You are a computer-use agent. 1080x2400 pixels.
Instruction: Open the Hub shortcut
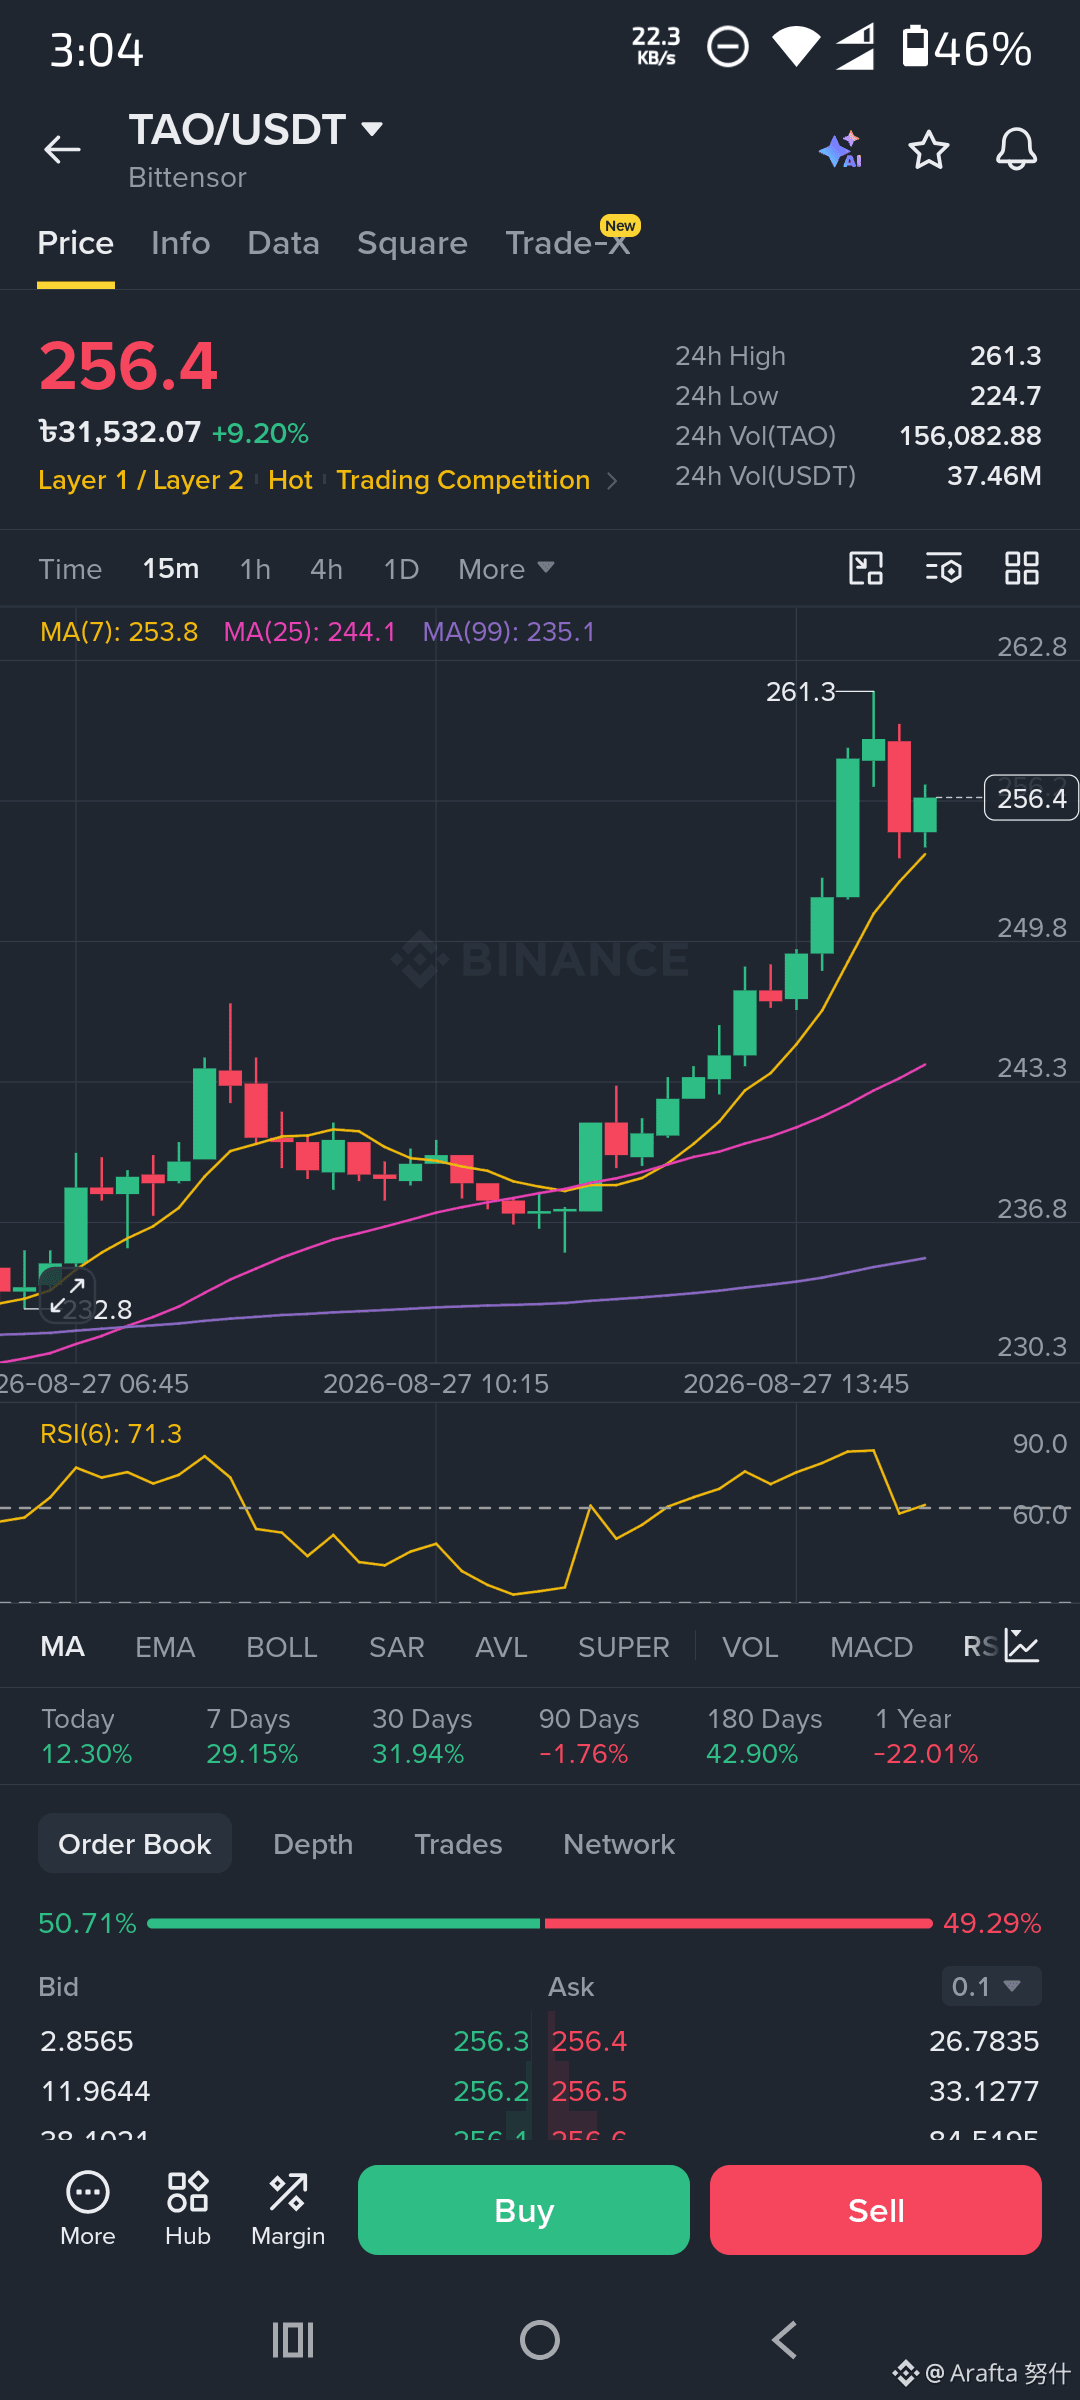click(188, 2211)
